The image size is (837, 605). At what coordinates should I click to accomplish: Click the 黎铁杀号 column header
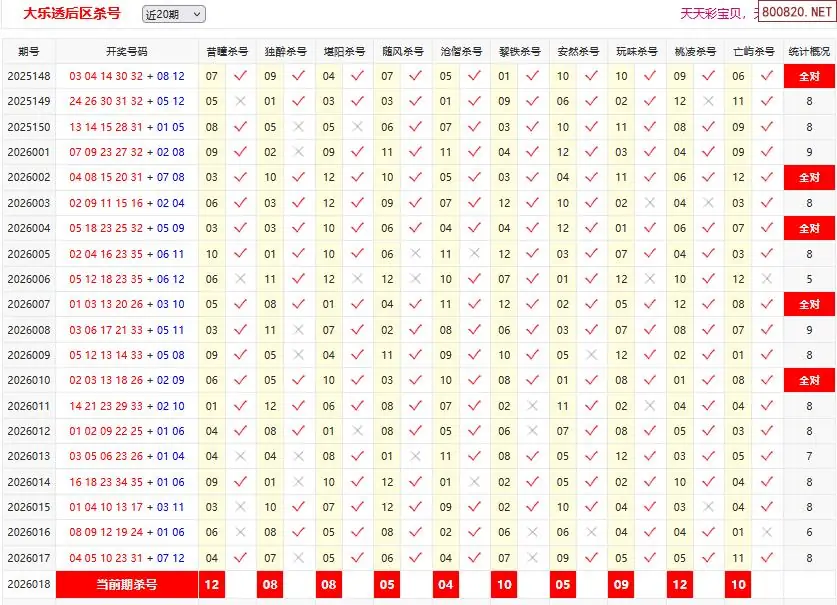click(519, 51)
